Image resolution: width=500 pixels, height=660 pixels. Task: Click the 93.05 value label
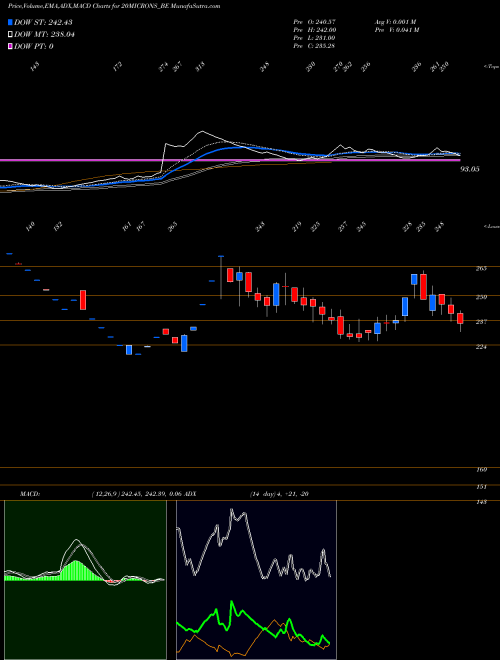pos(470,169)
